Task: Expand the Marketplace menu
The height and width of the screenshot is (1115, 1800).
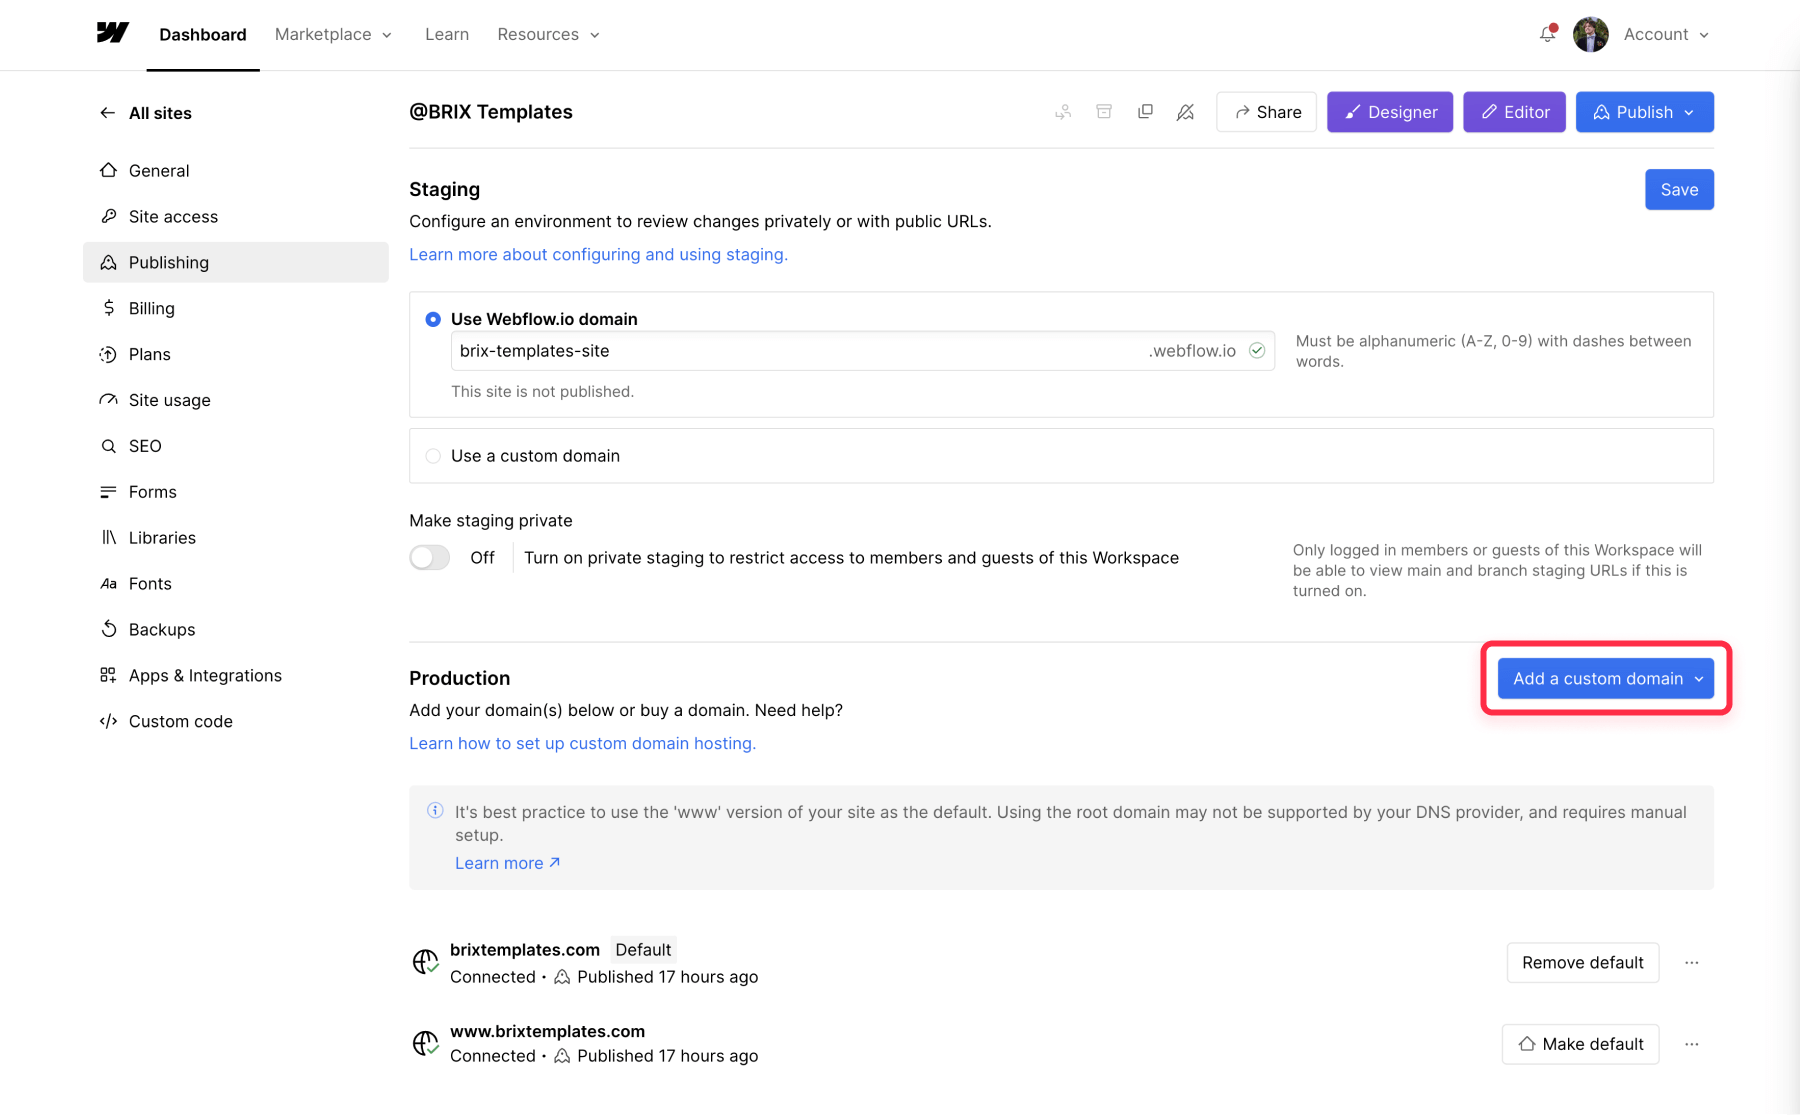Action: [x=333, y=35]
